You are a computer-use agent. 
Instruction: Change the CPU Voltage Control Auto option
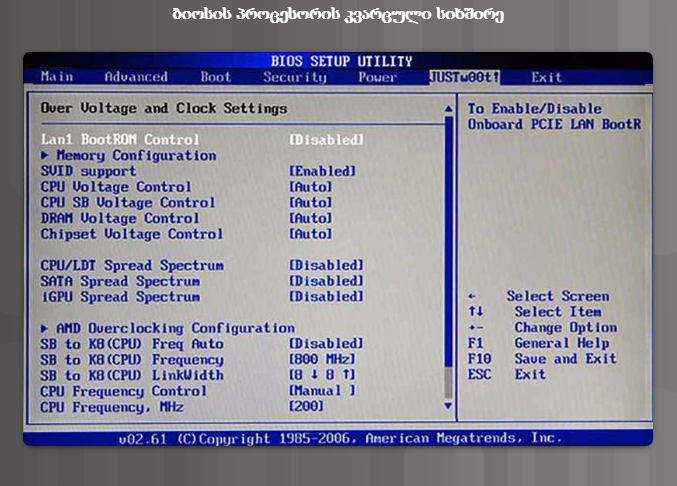coord(310,187)
